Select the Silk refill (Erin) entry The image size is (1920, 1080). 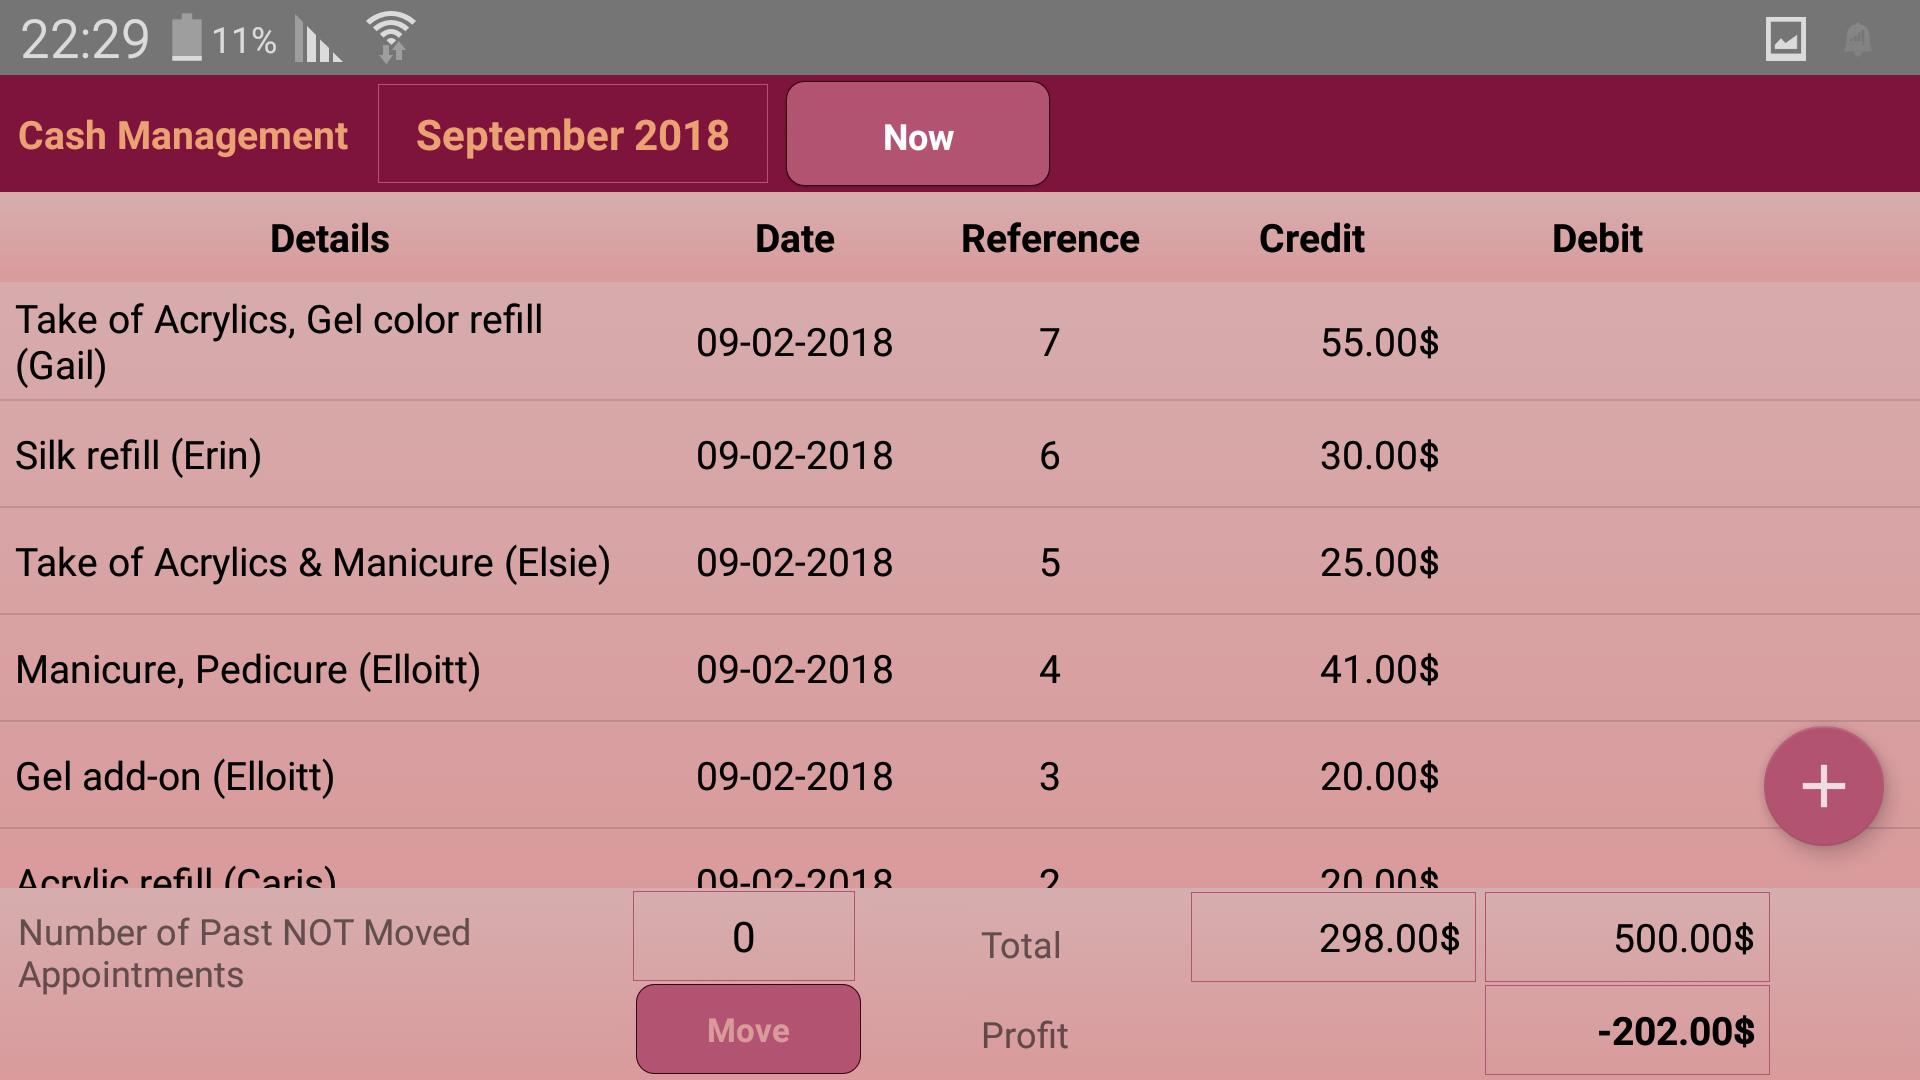[960, 455]
